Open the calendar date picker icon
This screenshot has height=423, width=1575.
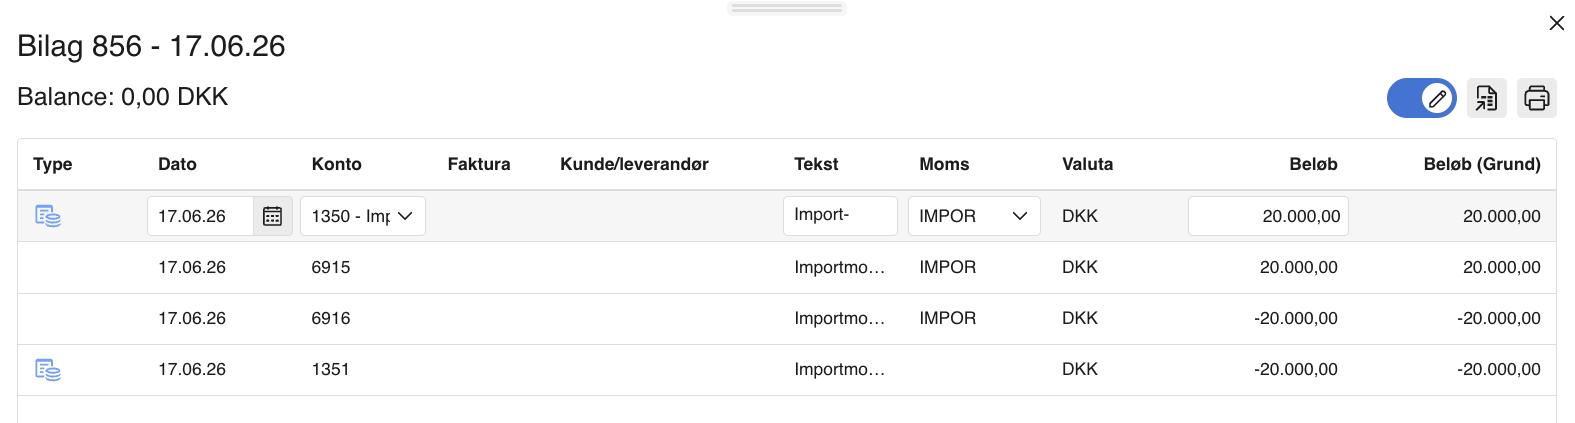point(272,216)
